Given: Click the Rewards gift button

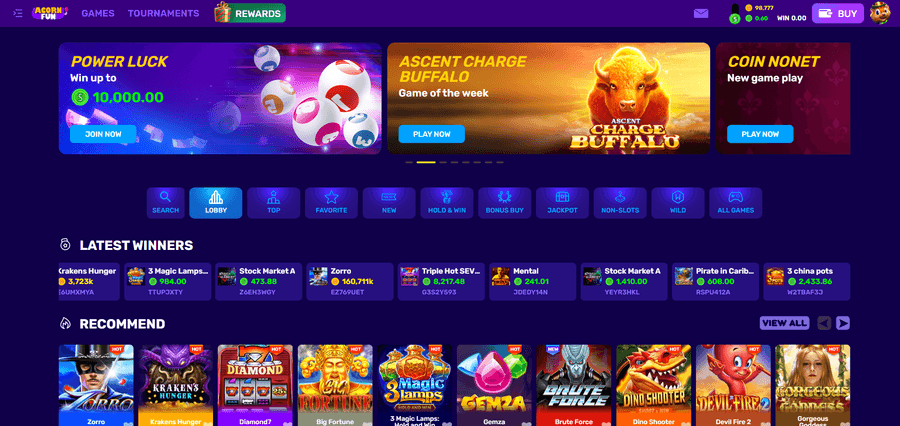Looking at the screenshot, I should click(x=250, y=13).
